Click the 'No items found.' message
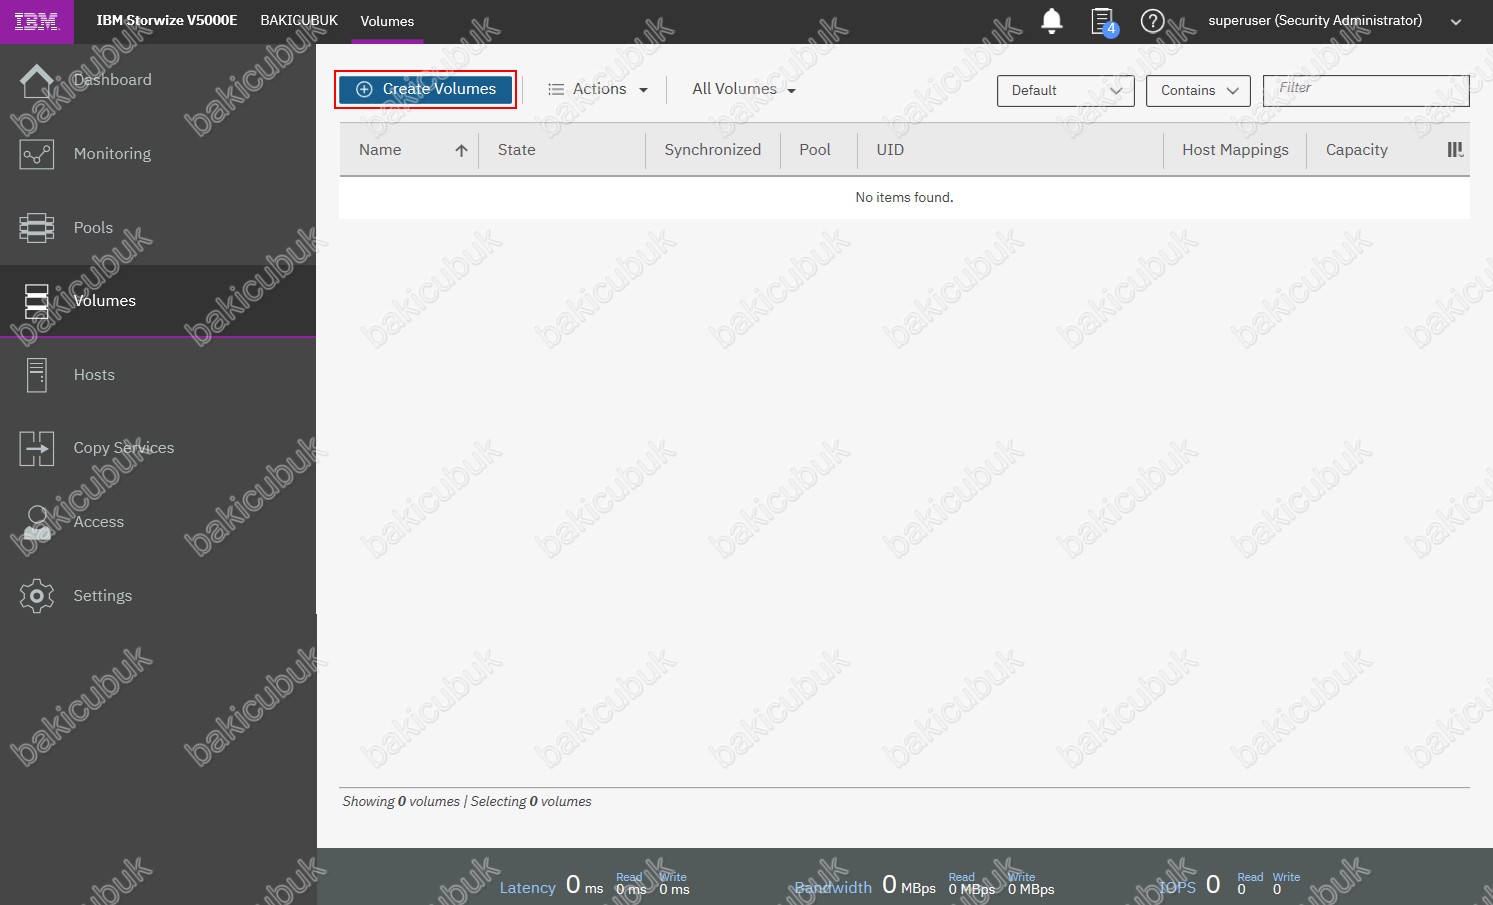The image size is (1493, 905). click(x=904, y=198)
